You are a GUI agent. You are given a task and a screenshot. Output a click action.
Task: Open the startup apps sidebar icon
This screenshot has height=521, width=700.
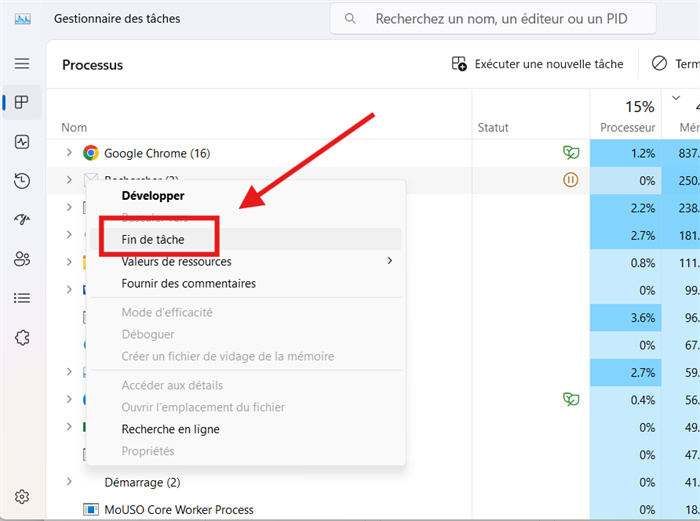[x=22, y=220]
